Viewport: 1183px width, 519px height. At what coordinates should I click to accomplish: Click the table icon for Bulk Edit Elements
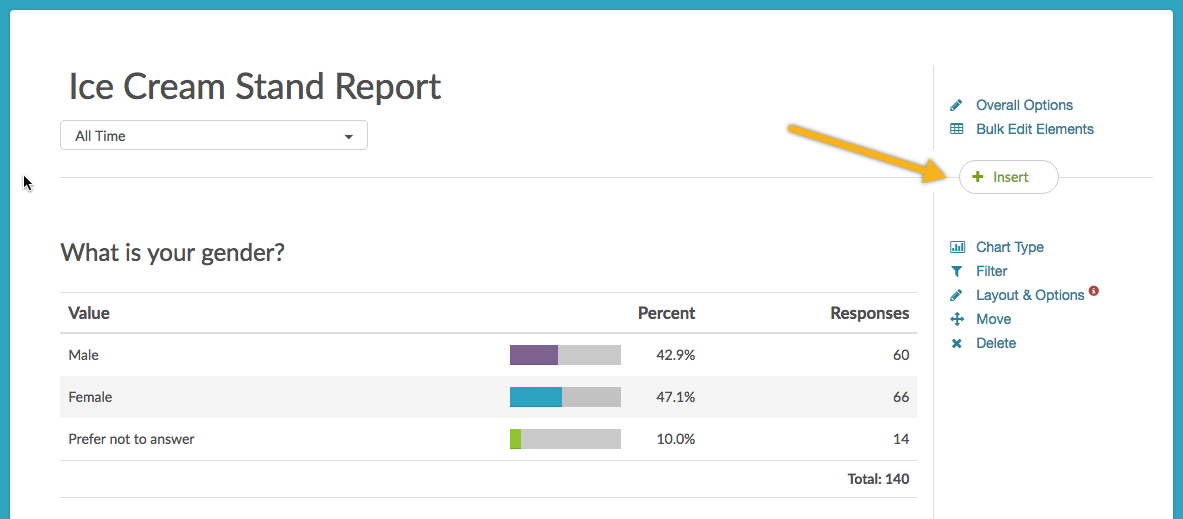956,129
